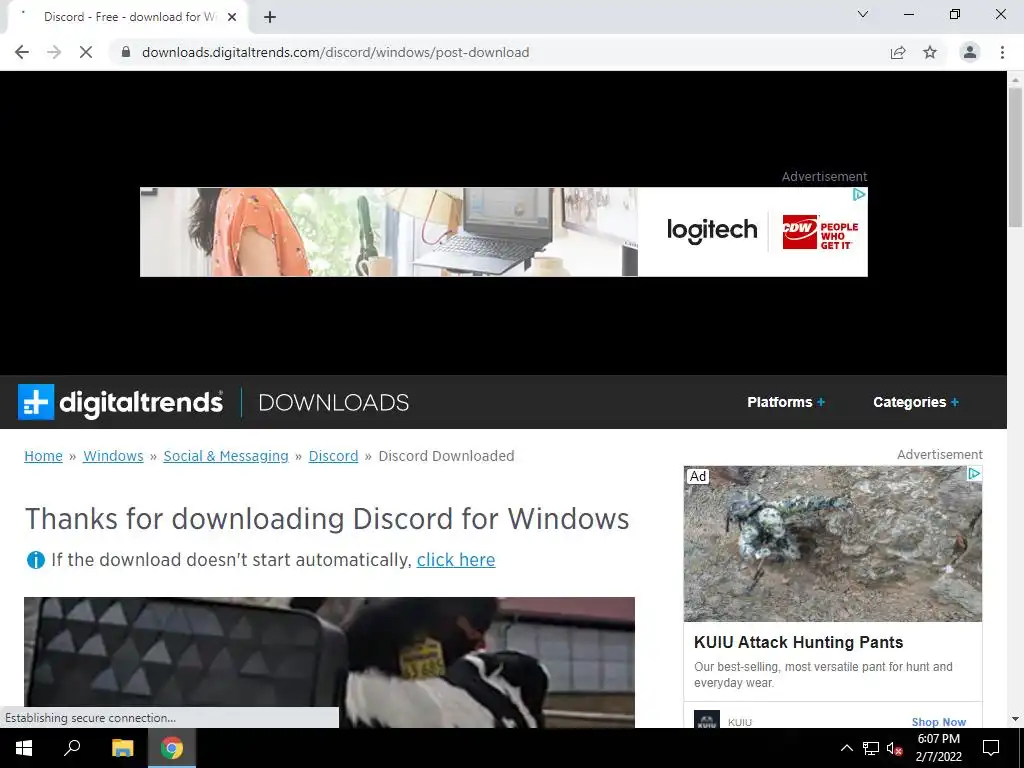Show hidden system tray icons
Viewport: 1024px width, 768px height.
846,748
